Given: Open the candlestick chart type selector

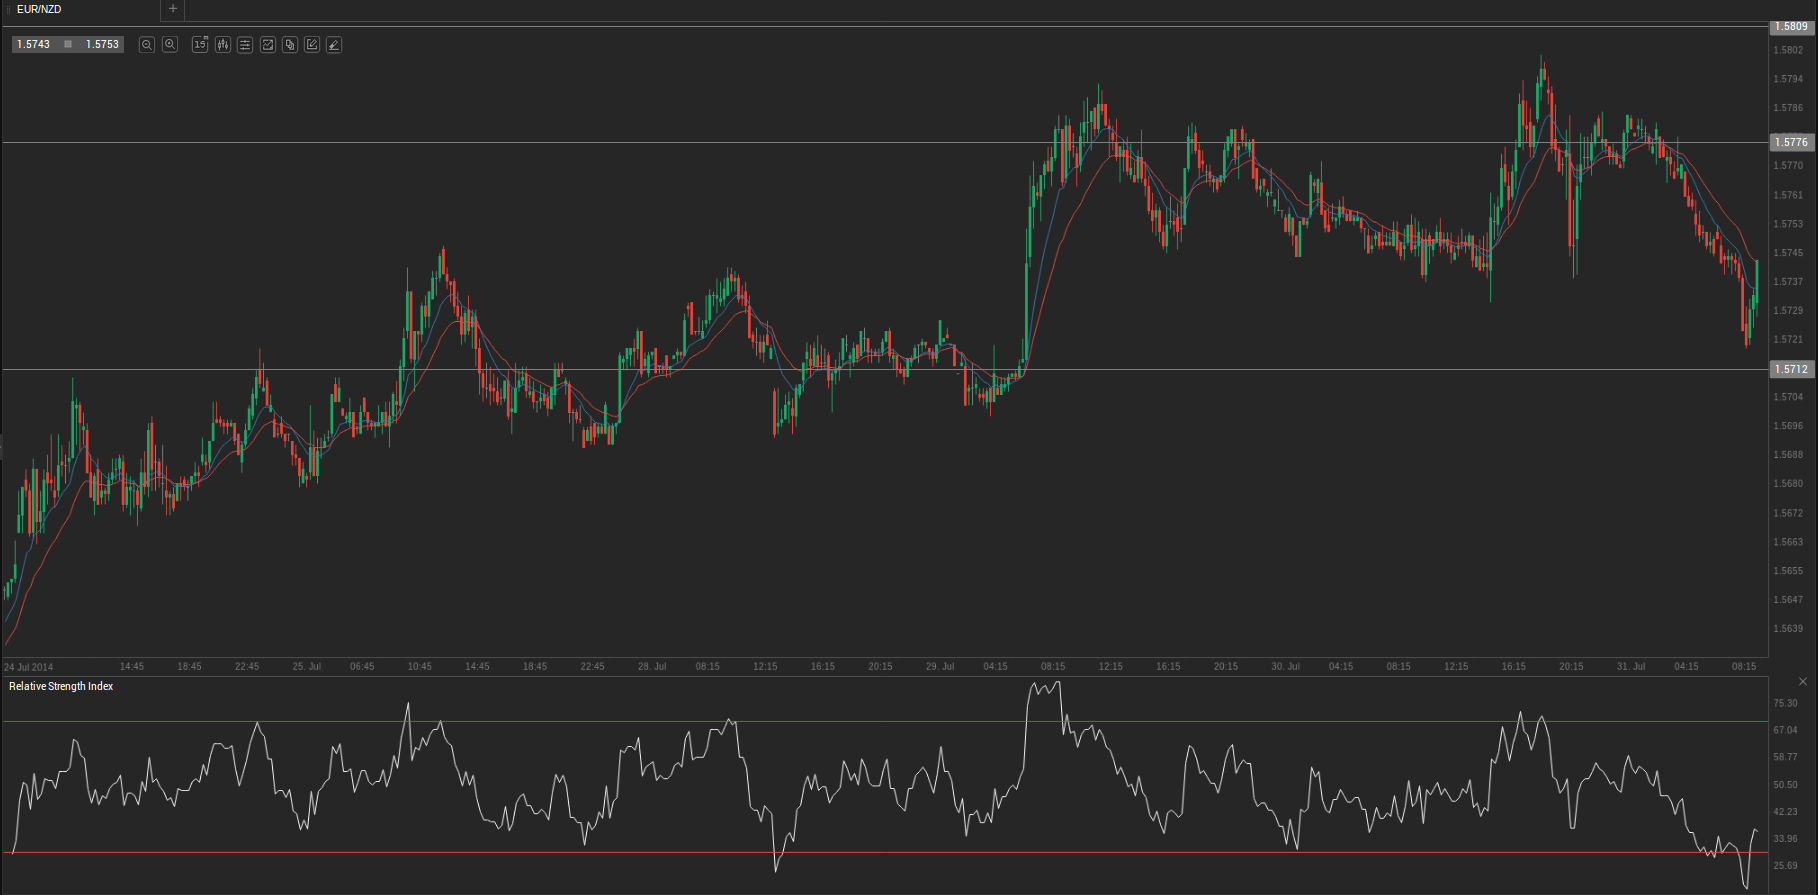Looking at the screenshot, I should pos(223,45).
